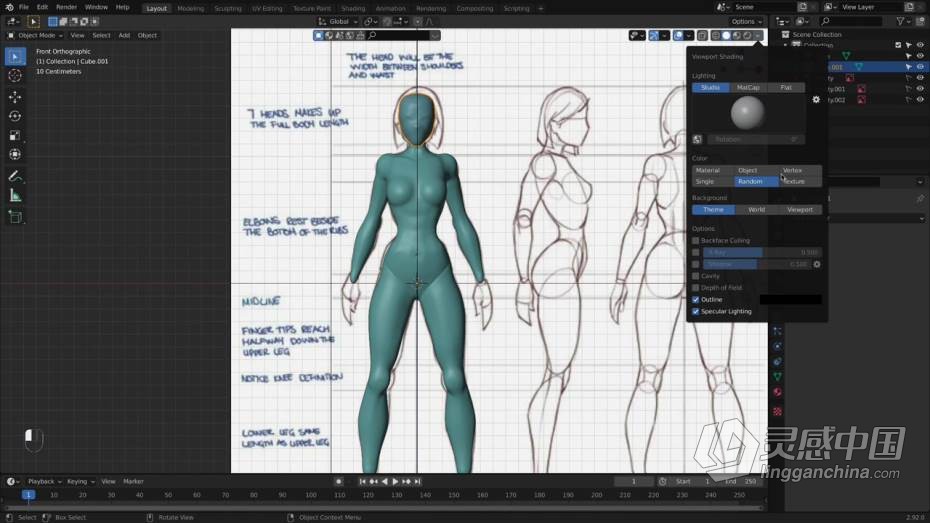The width and height of the screenshot is (930, 523).
Task: Open outliner filter funnel
Action: 900,21
